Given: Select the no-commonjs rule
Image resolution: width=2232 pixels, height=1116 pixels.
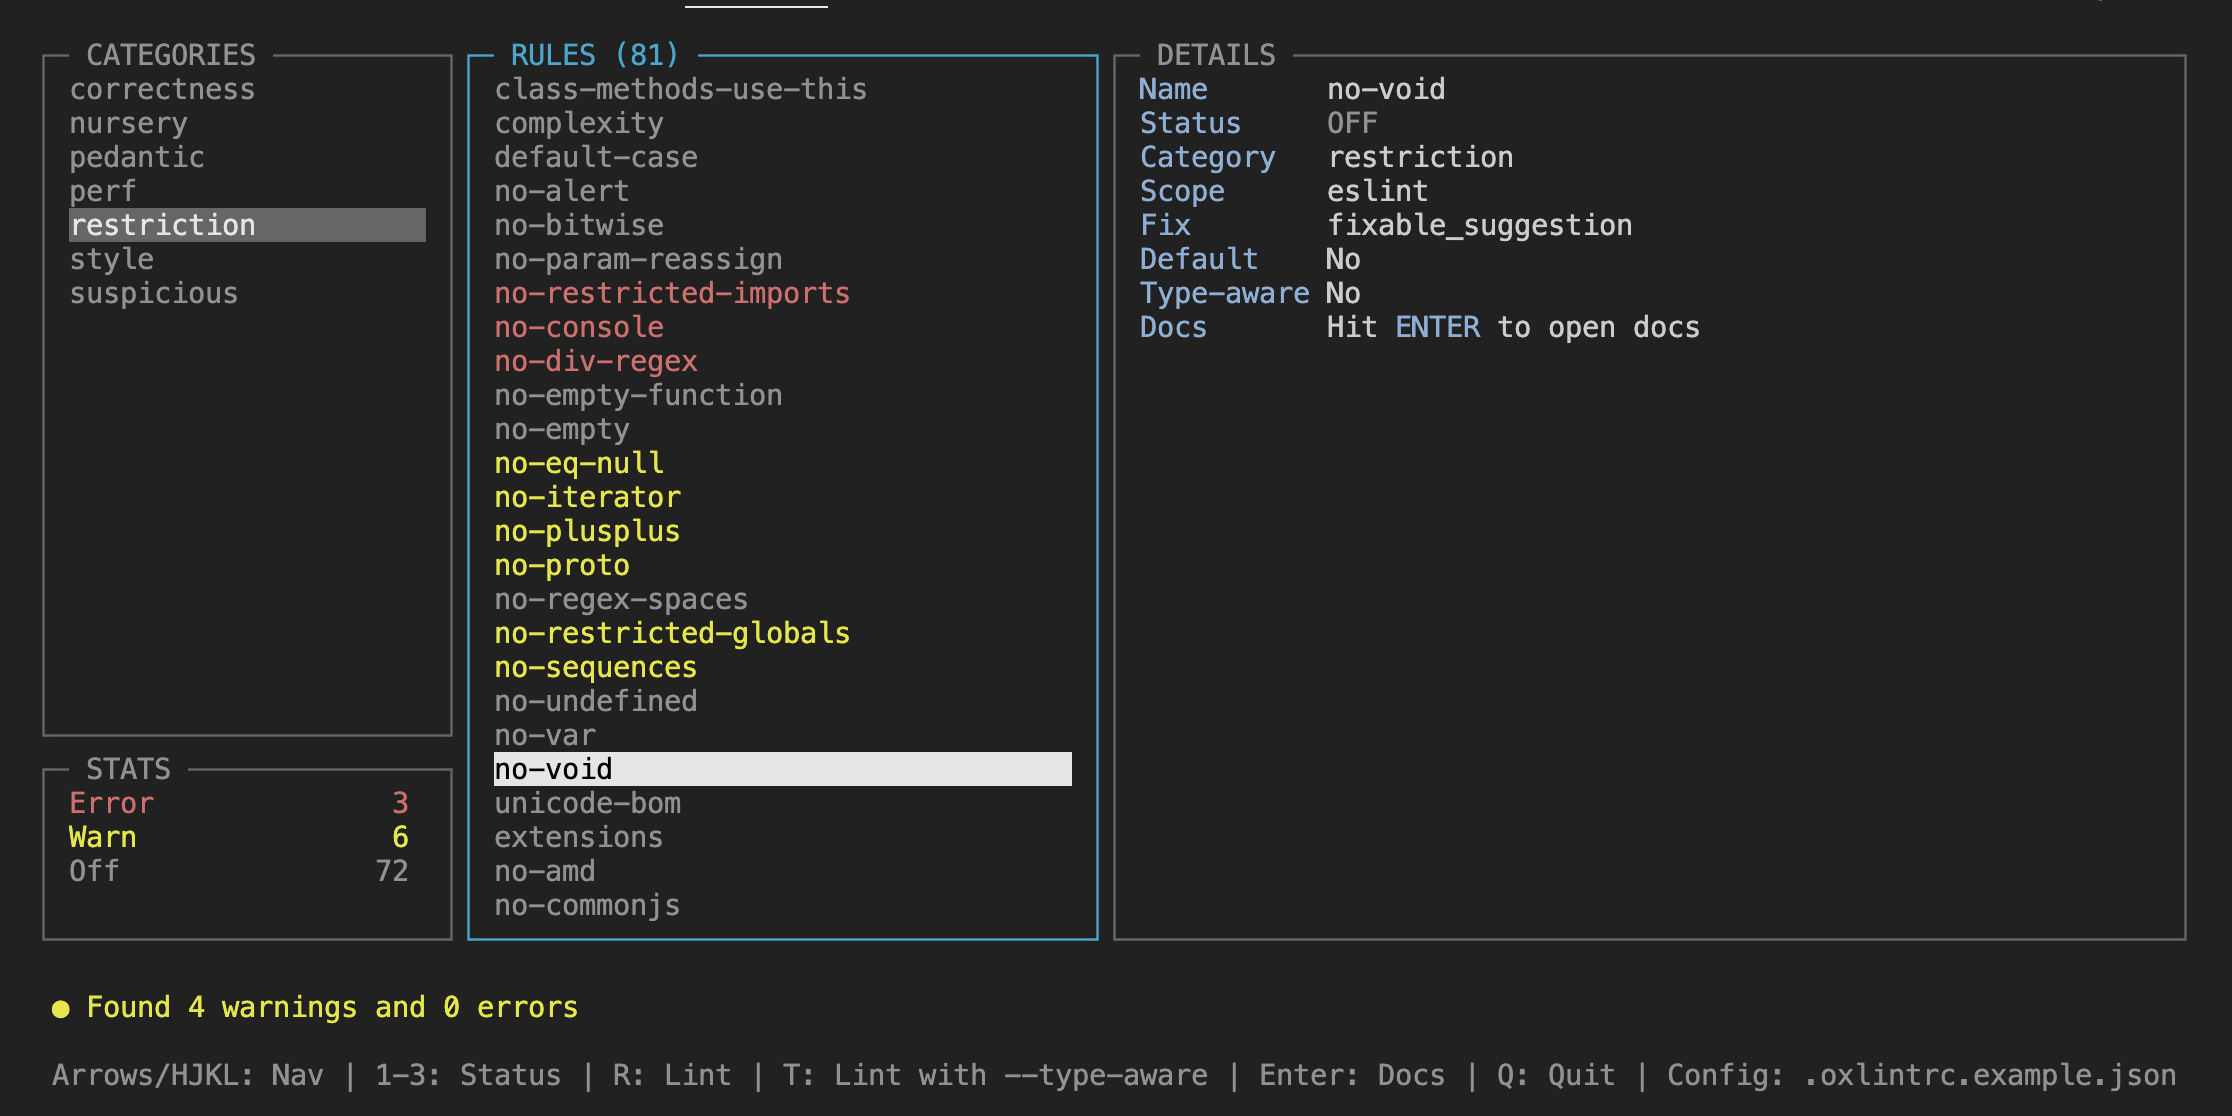Looking at the screenshot, I should pyautogui.click(x=587, y=906).
